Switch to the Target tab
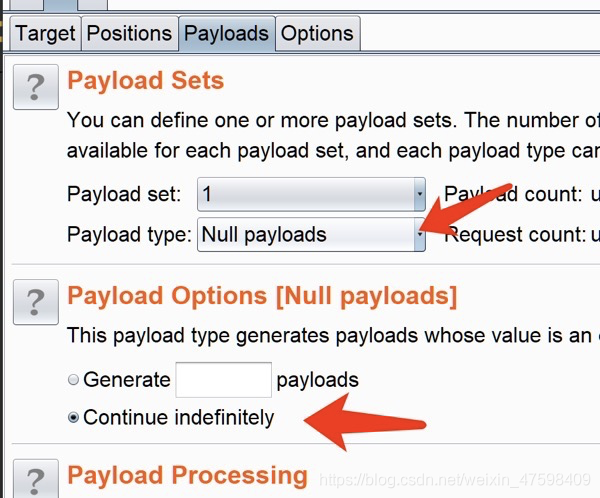This screenshot has width=600, height=498. (45, 33)
